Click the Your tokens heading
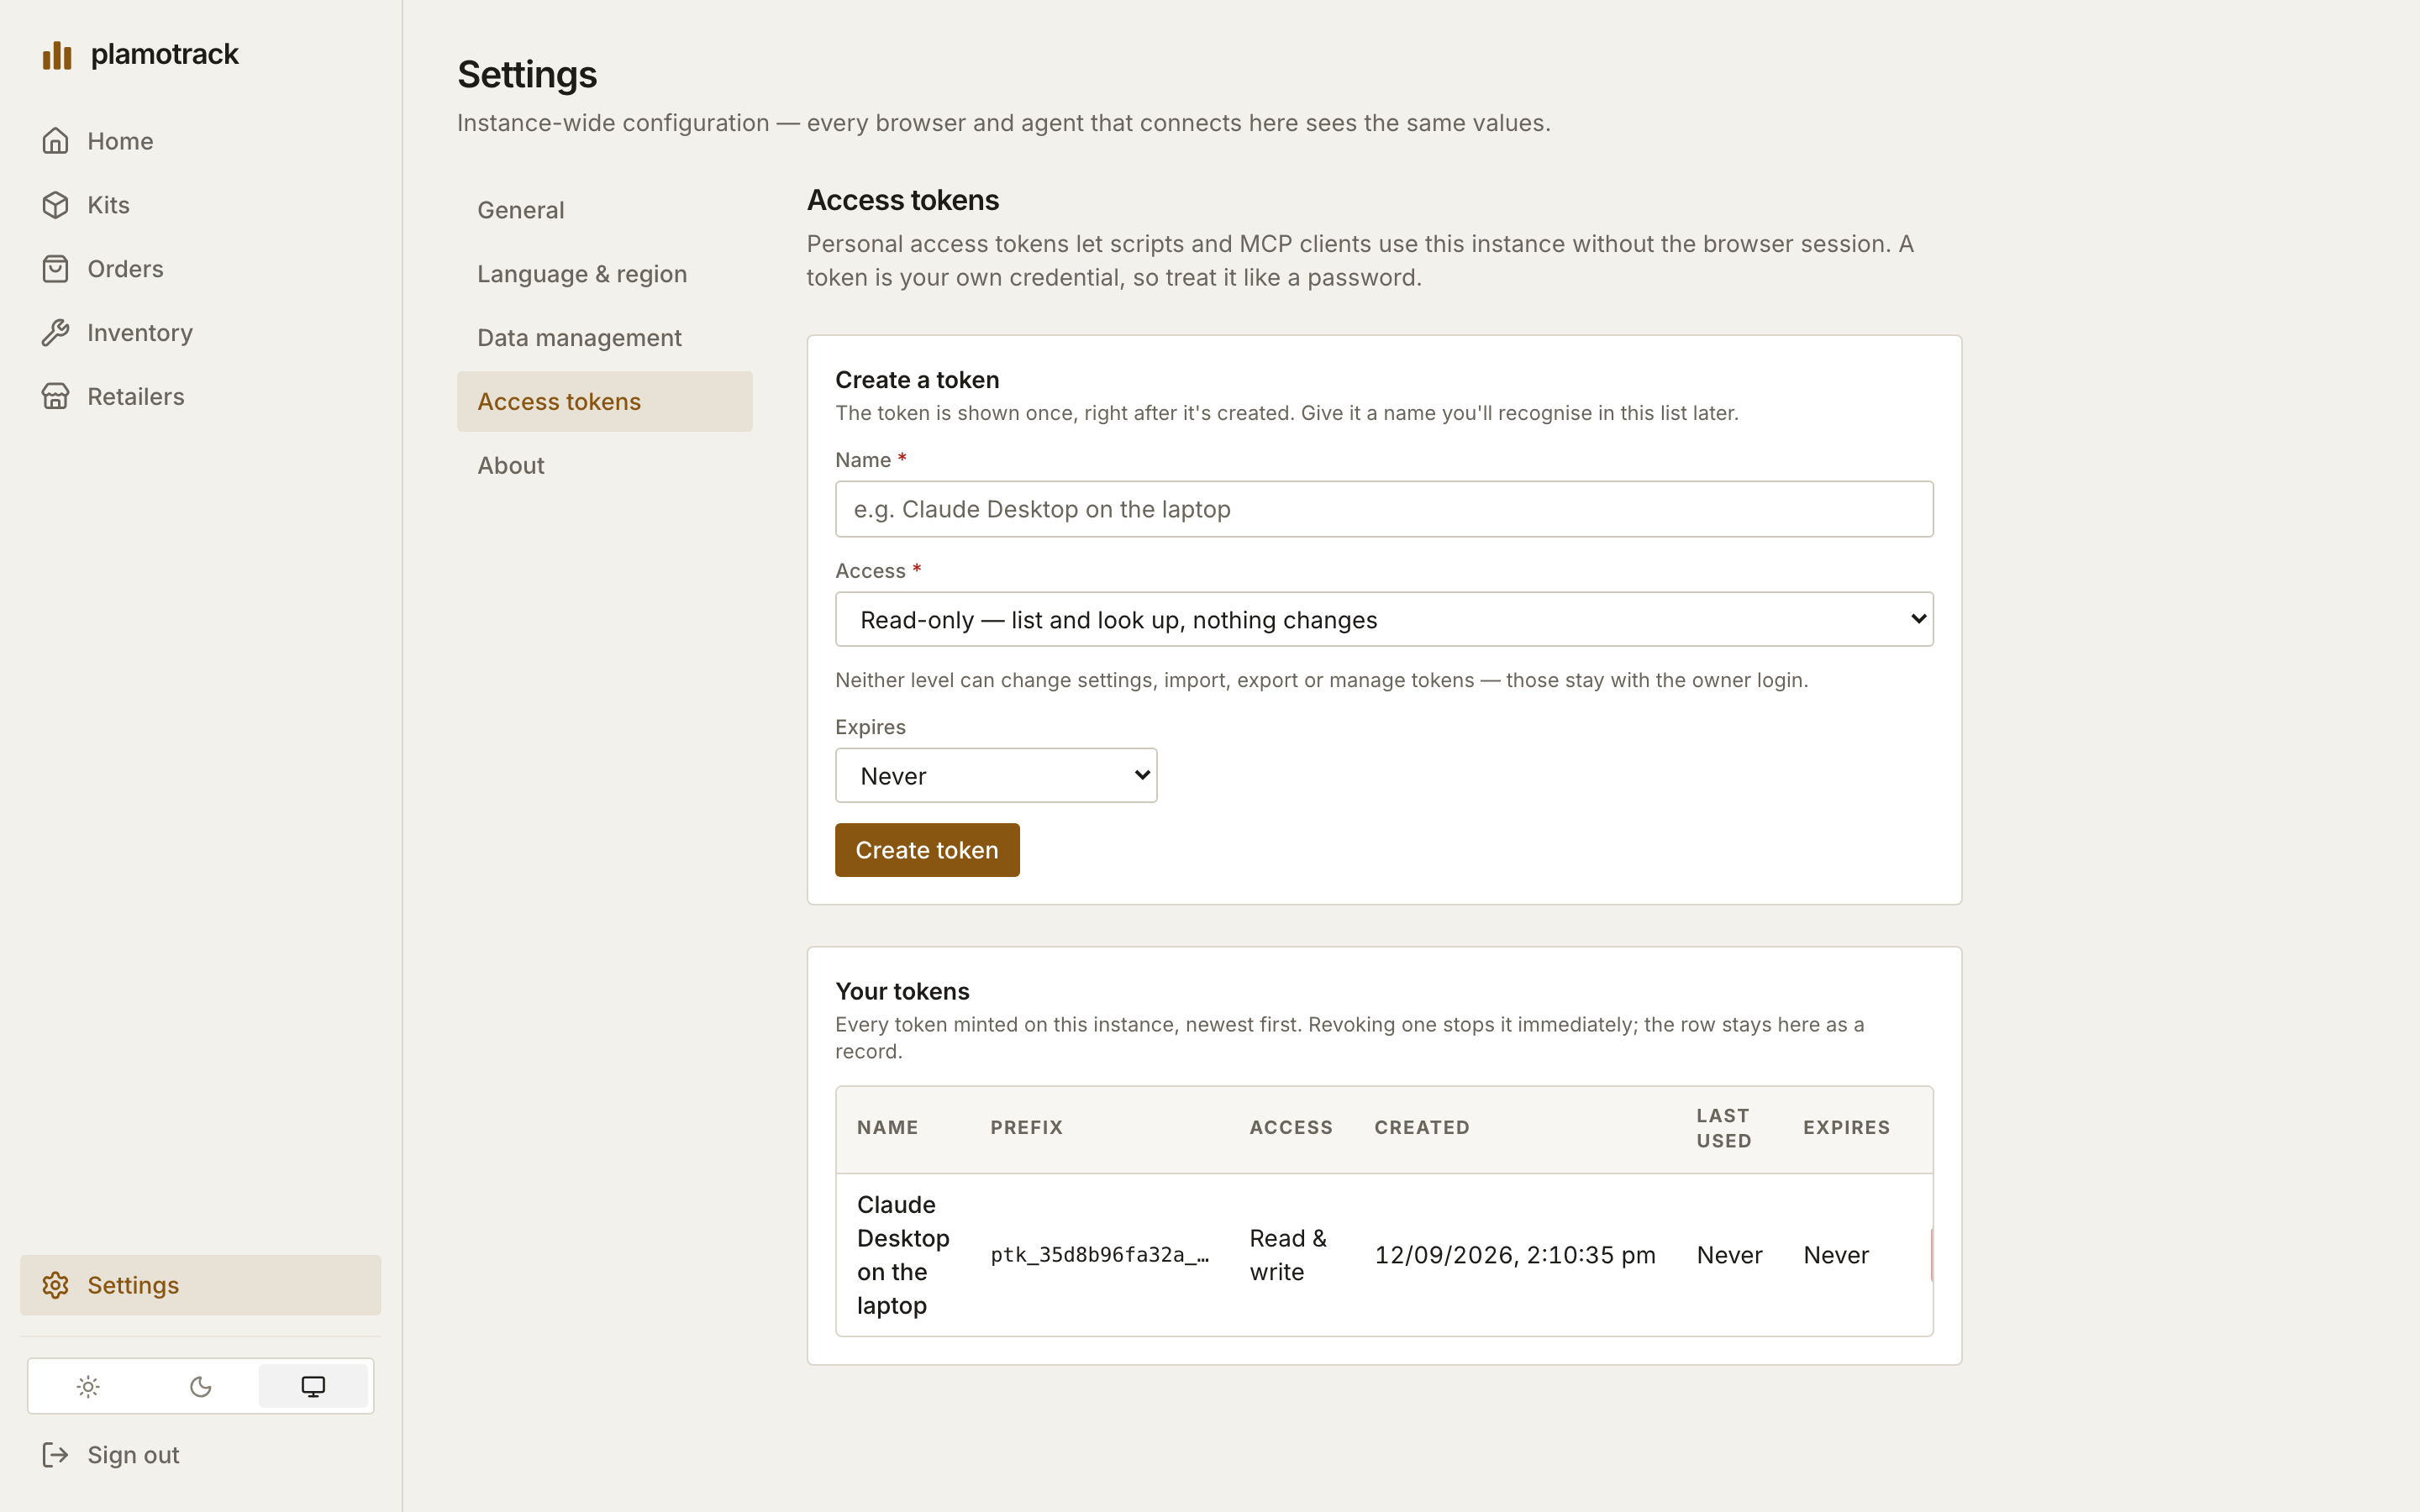Screen dimensions: 2420x1512 pyautogui.click(x=902, y=991)
